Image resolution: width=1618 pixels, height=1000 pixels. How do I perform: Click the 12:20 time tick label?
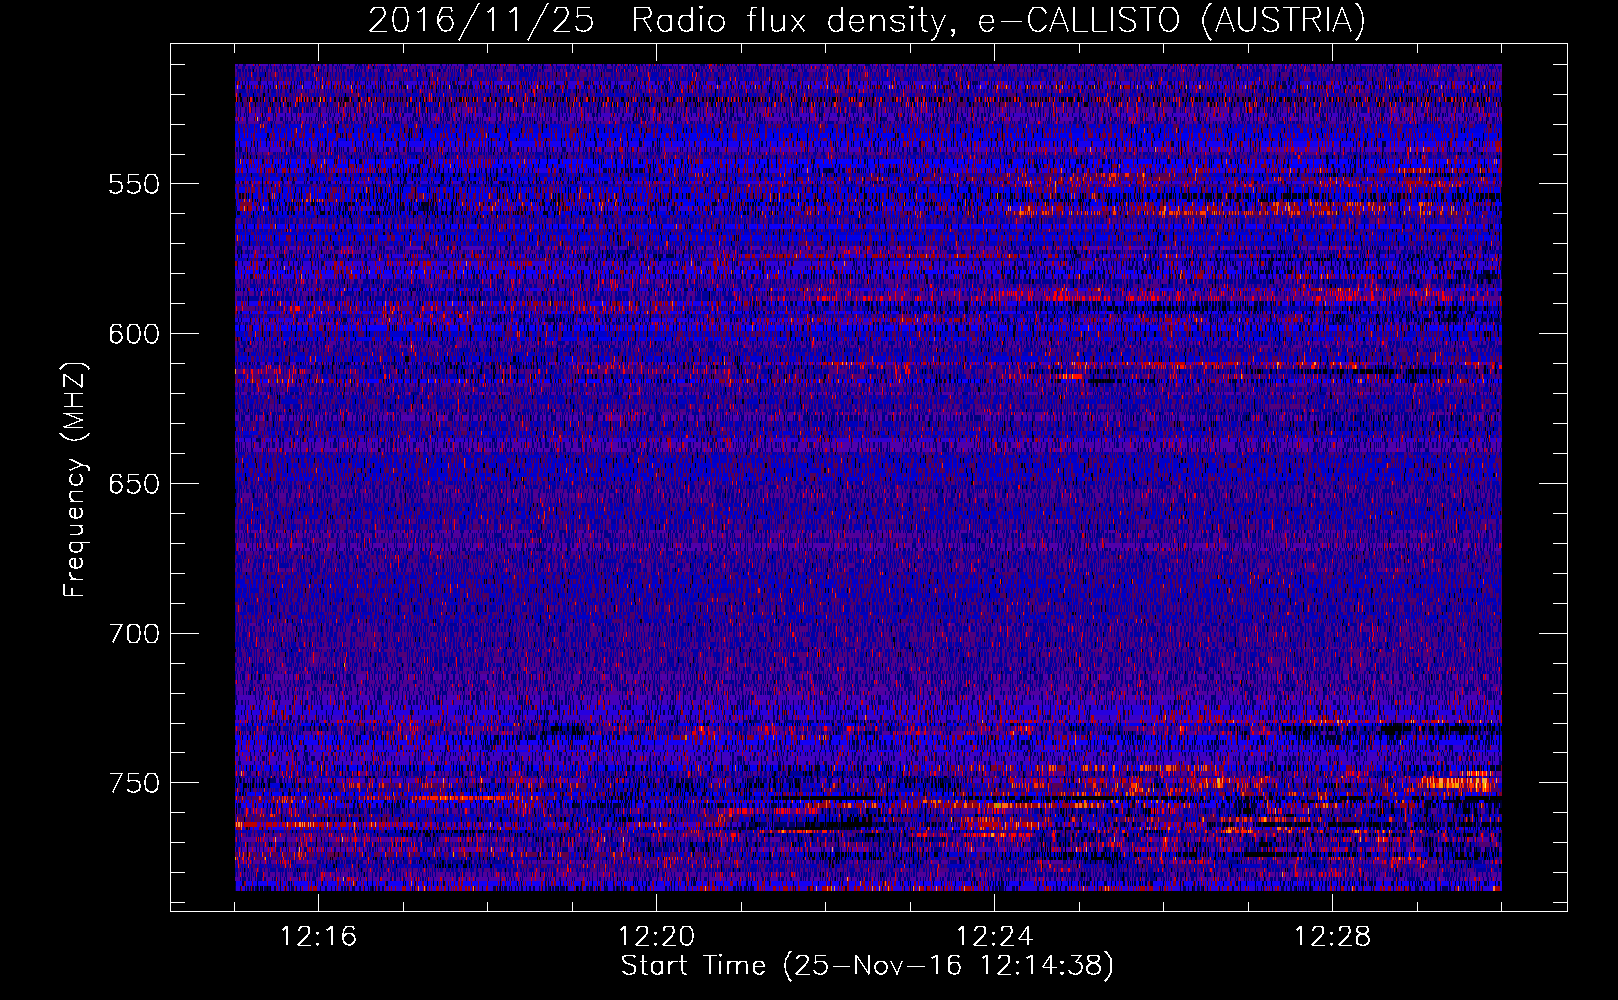click(657, 937)
